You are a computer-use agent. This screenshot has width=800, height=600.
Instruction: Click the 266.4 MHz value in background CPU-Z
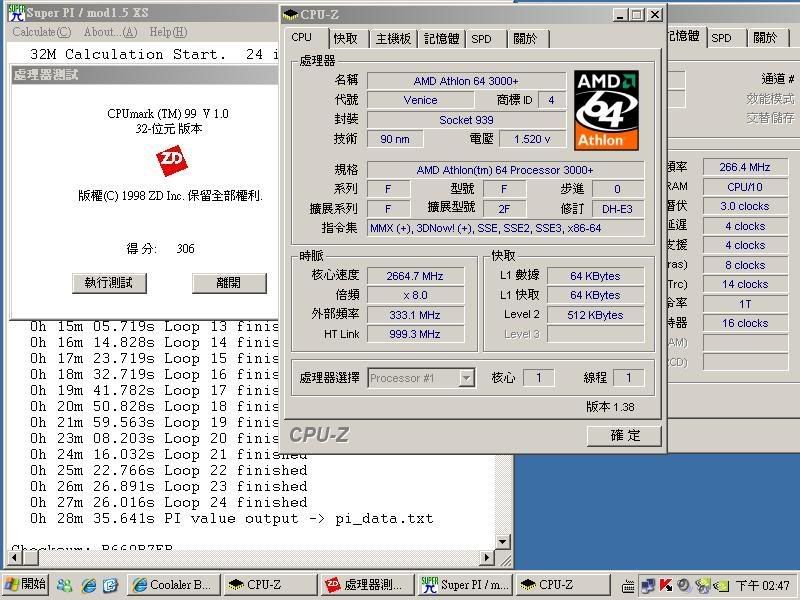click(745, 167)
